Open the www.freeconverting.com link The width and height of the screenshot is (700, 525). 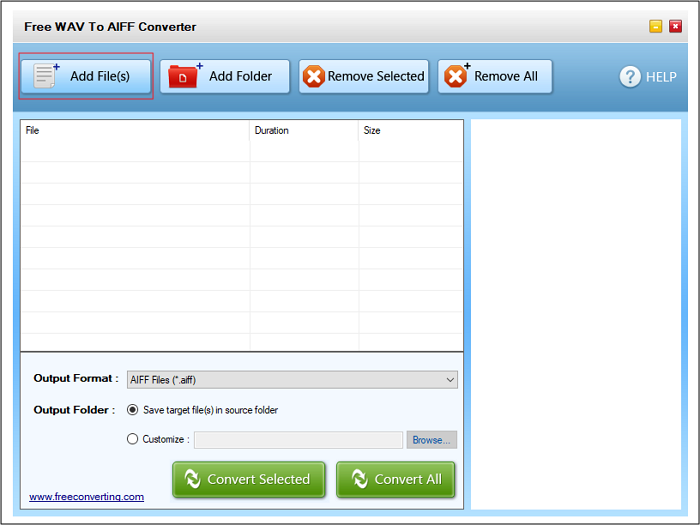pyautogui.click(x=86, y=497)
